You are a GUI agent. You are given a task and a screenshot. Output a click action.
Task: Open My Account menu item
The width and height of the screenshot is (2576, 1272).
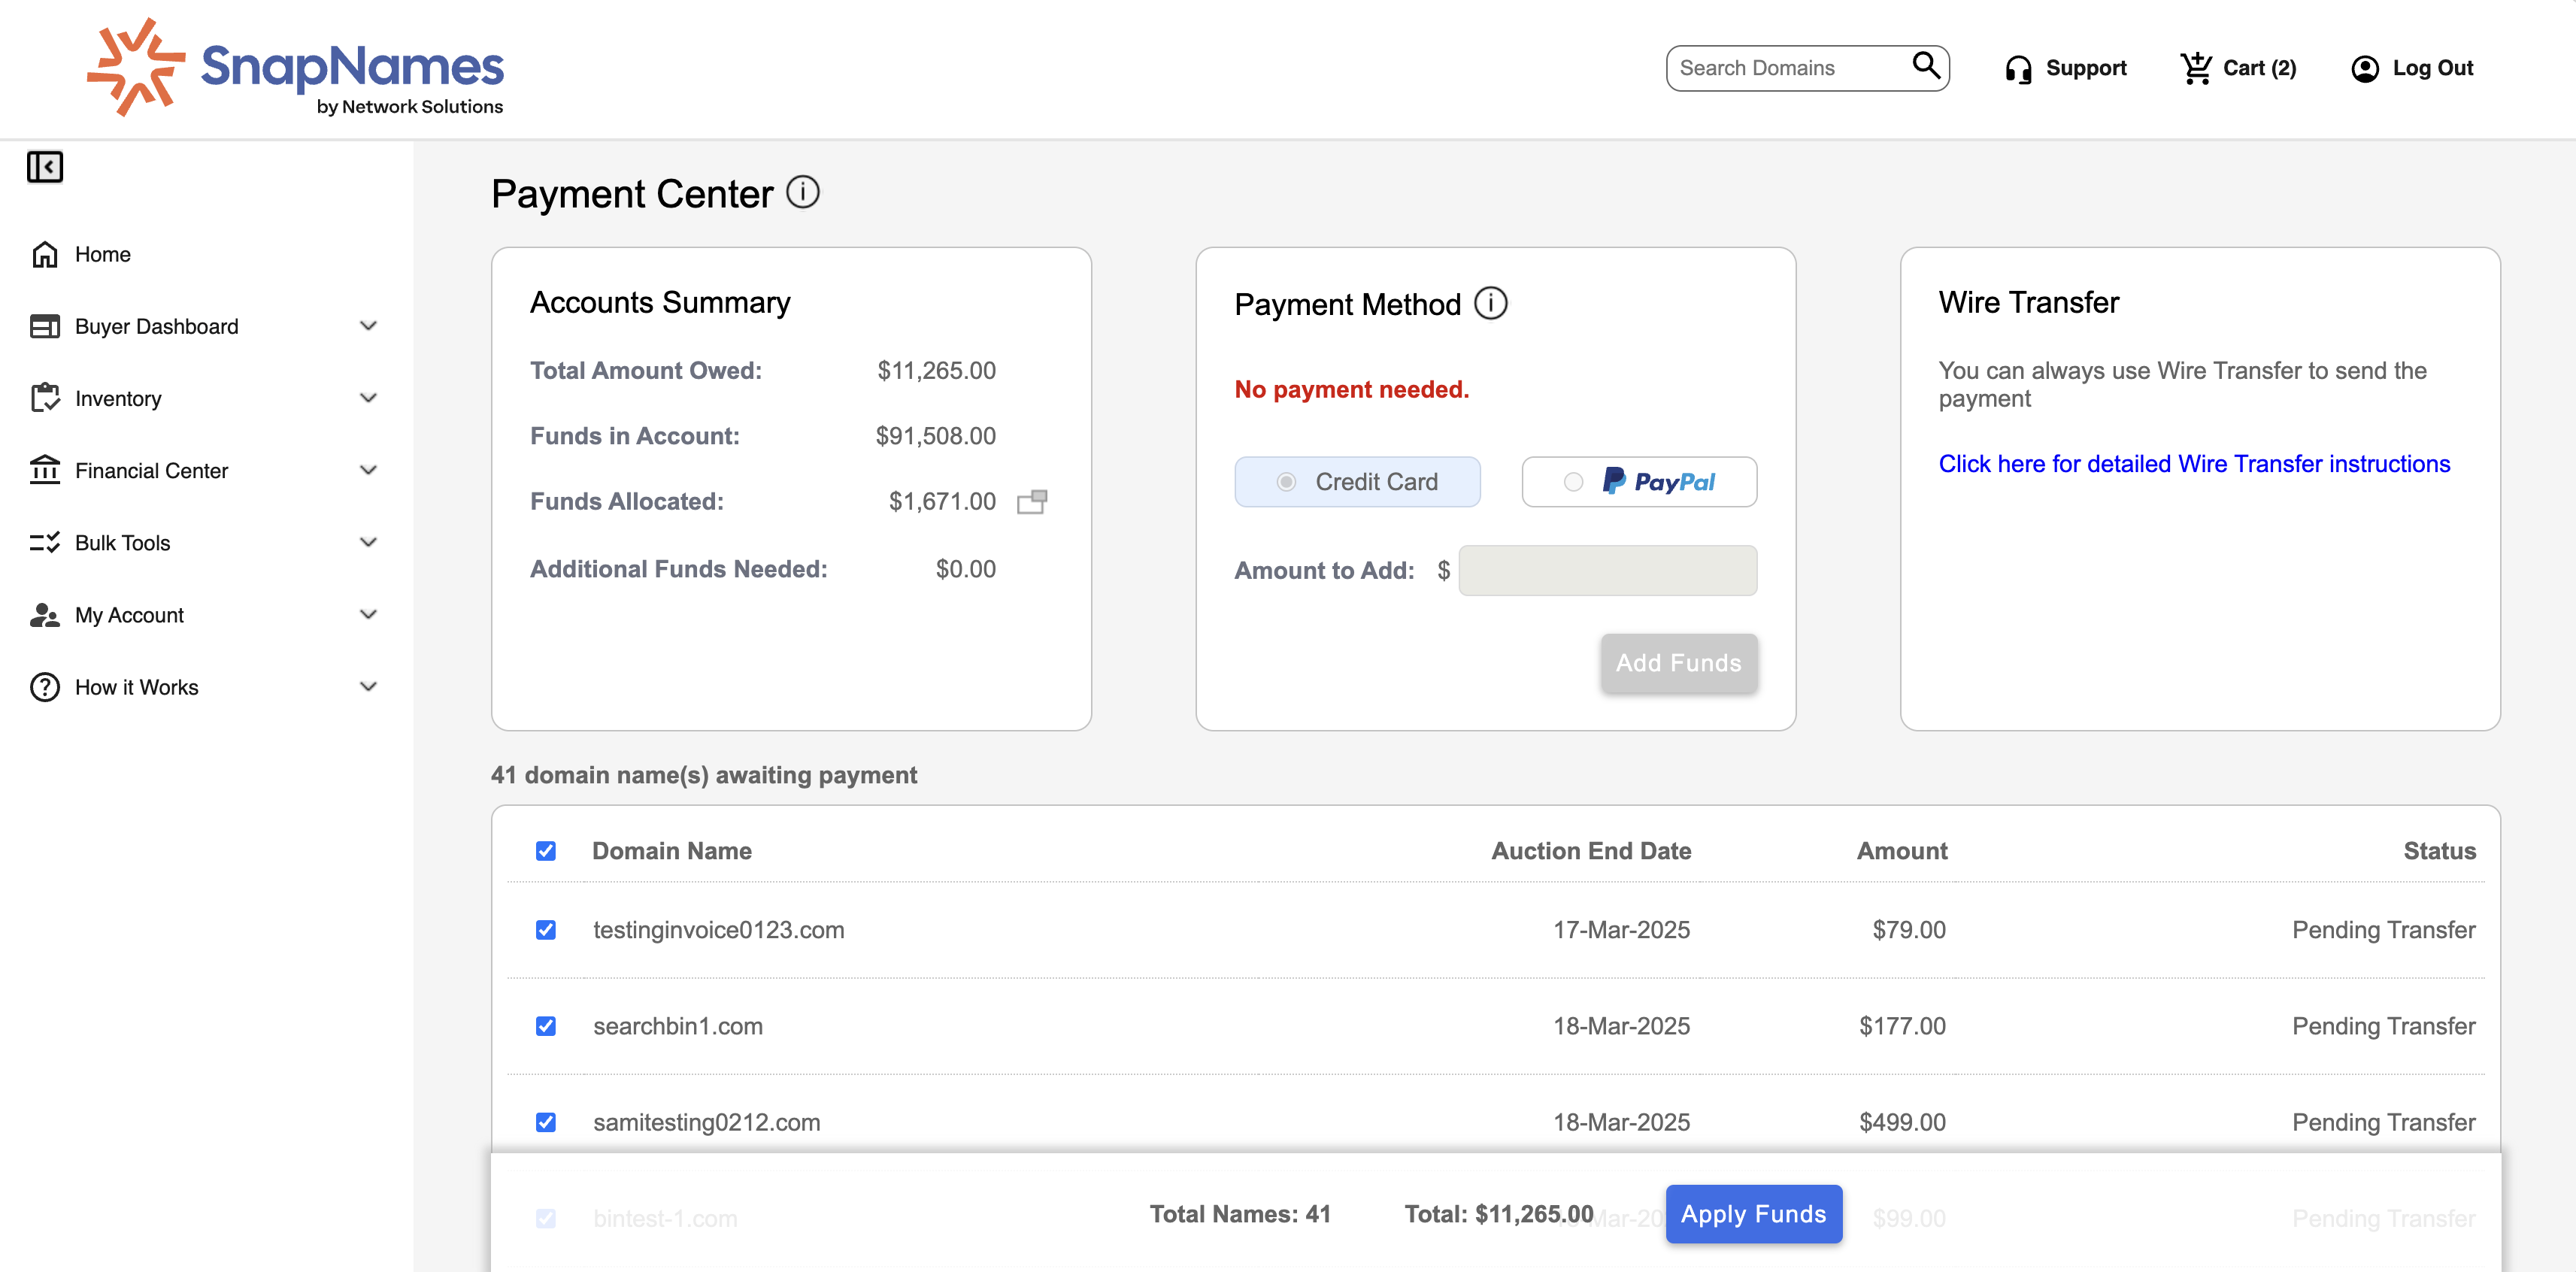[x=130, y=615]
